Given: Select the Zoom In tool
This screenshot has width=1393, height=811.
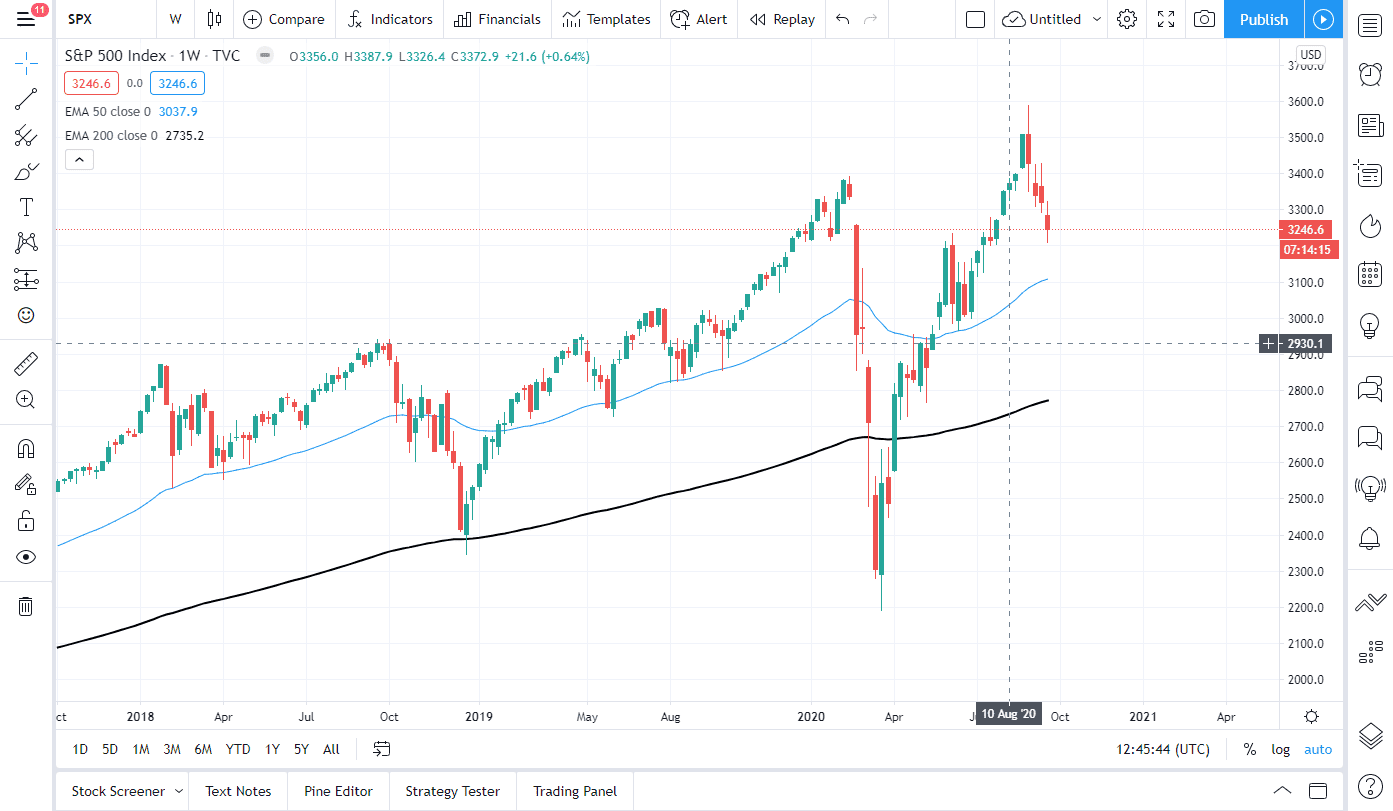Looking at the screenshot, I should [26, 400].
